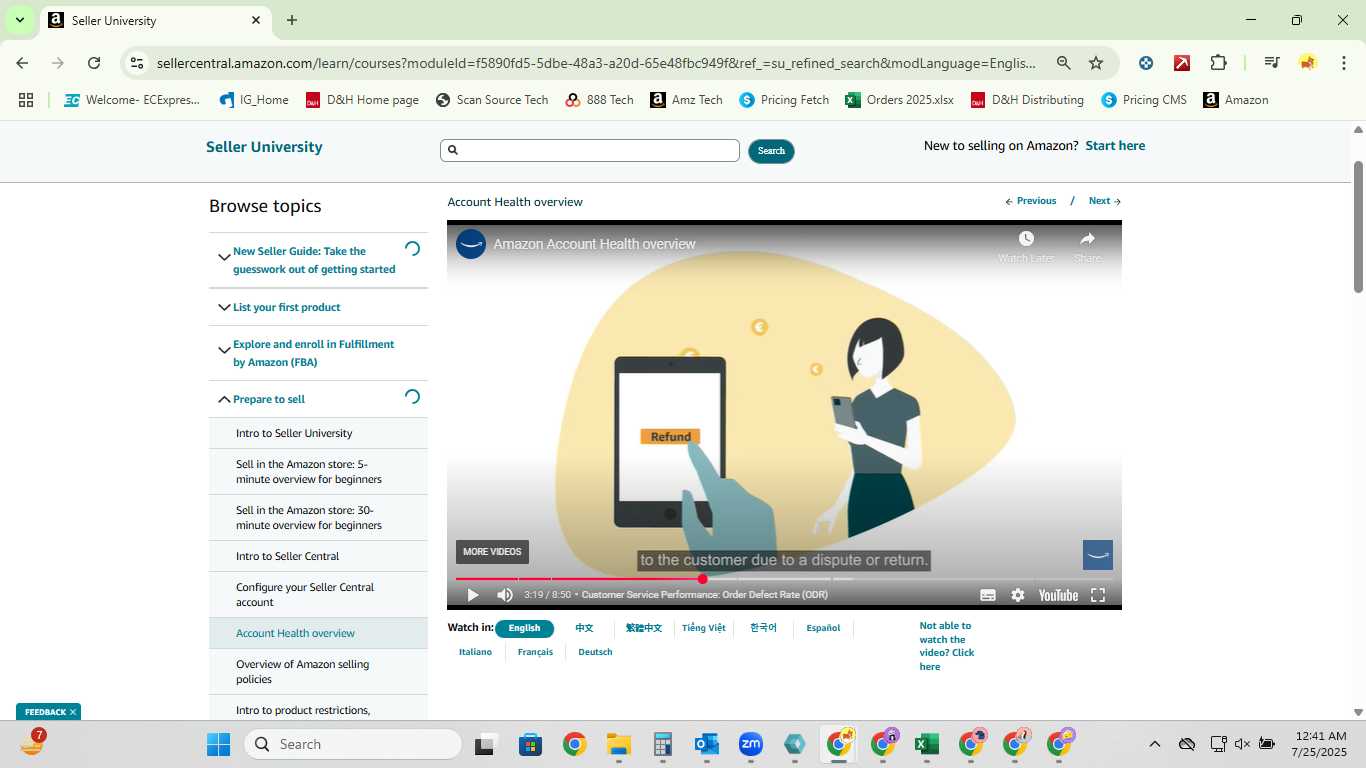The height and width of the screenshot is (768, 1366).
Task: Open the Start here link
Action: click(x=1115, y=146)
